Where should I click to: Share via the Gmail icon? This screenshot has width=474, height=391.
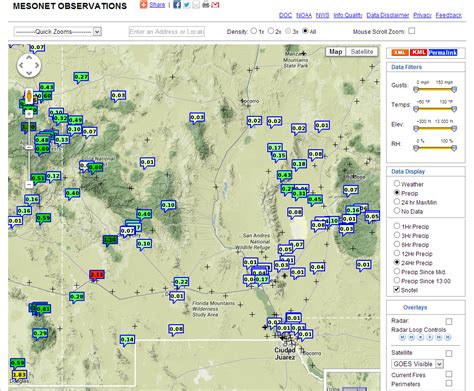[x=215, y=5]
